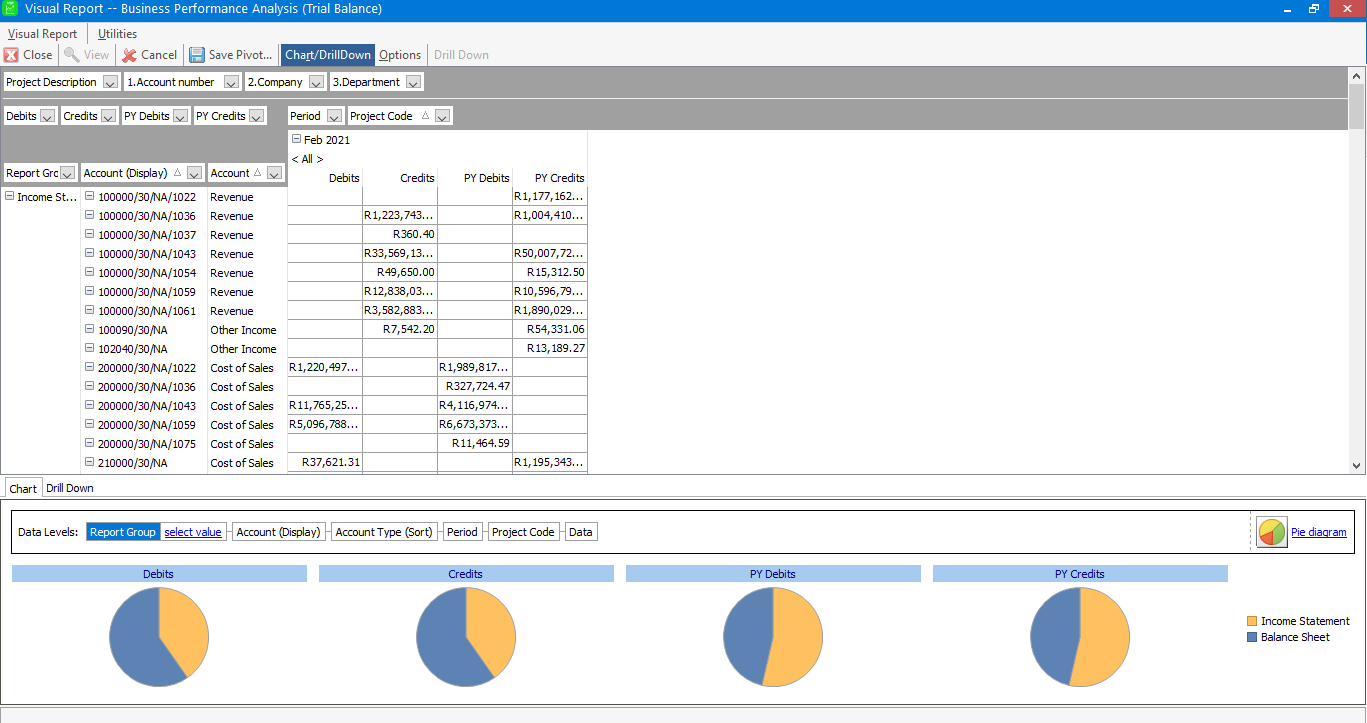Select Account (Display) data level

click(279, 532)
